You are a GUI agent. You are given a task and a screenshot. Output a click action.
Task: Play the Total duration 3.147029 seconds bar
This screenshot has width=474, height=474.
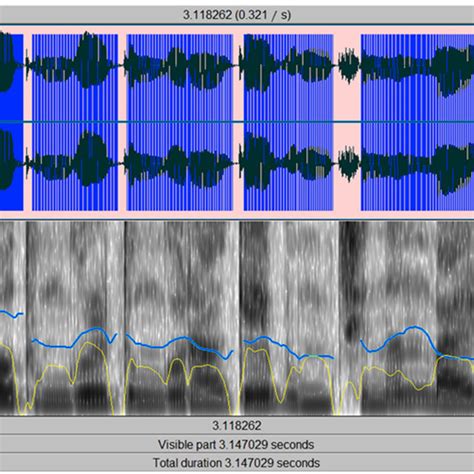pyautogui.click(x=237, y=463)
